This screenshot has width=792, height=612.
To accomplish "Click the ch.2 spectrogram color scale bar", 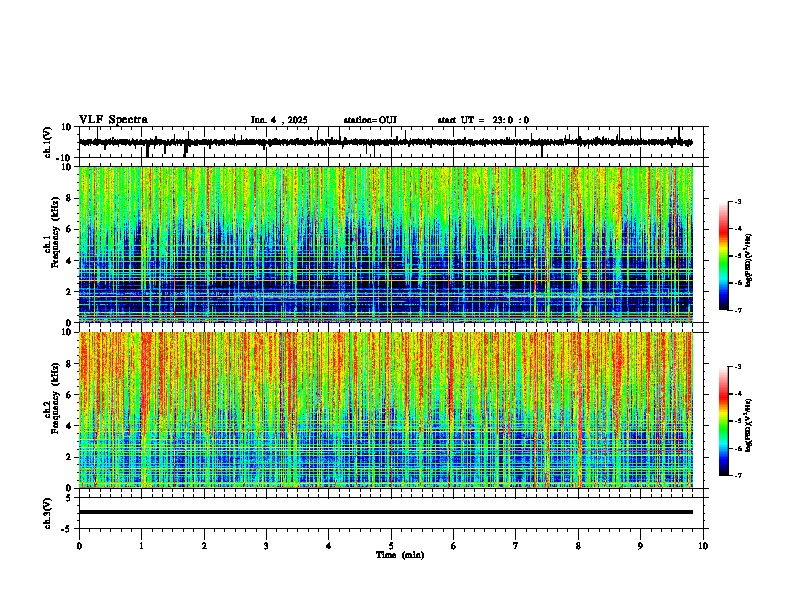I will 724,421.
